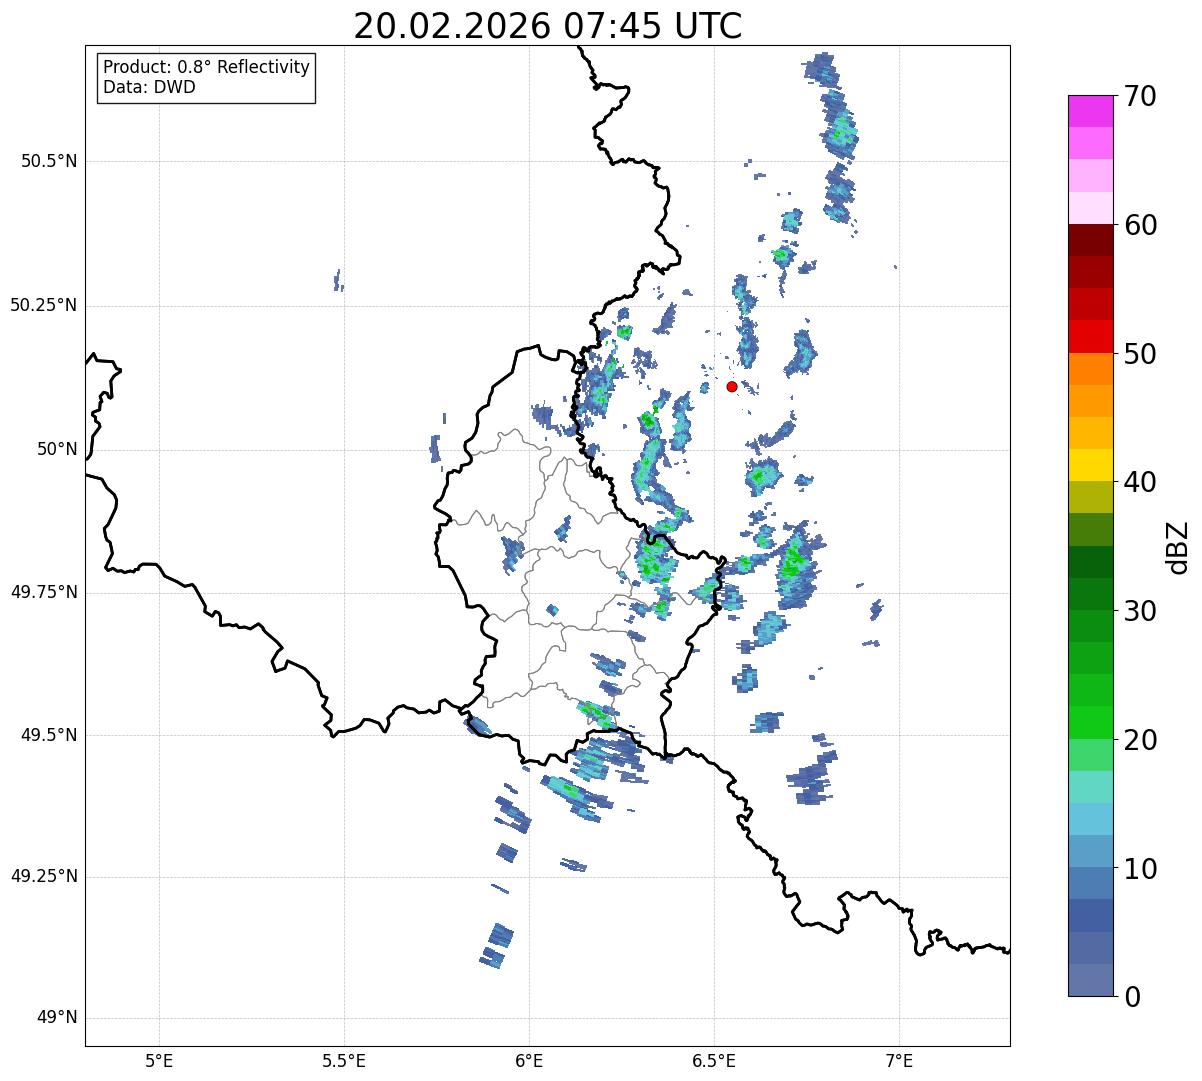
Task: Click the title 20.02.2026 07:45 UTC
Action: pyautogui.click(x=548, y=26)
